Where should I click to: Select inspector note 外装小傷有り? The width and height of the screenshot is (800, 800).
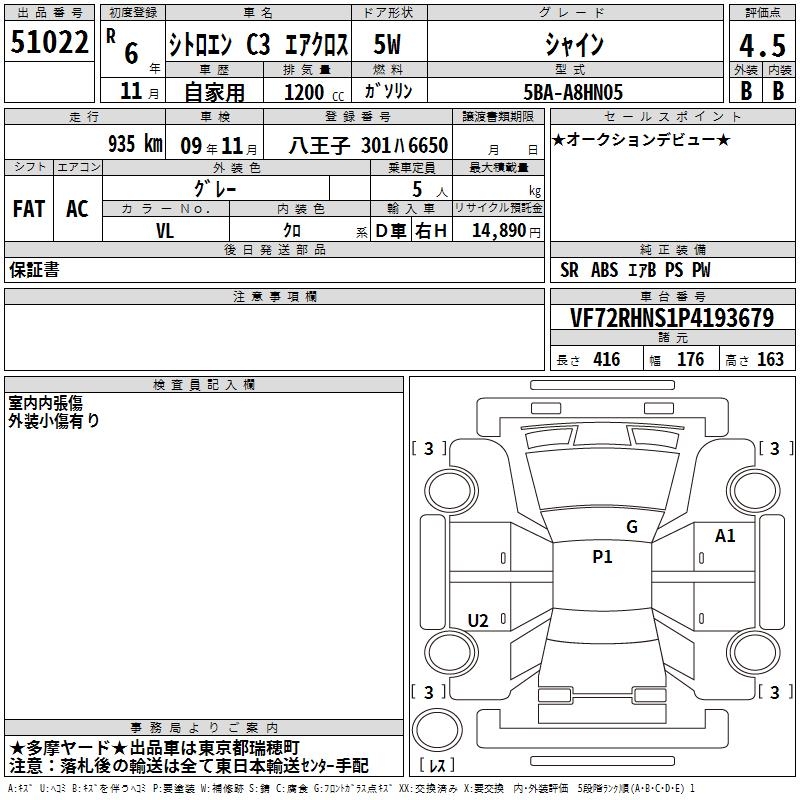[54, 420]
